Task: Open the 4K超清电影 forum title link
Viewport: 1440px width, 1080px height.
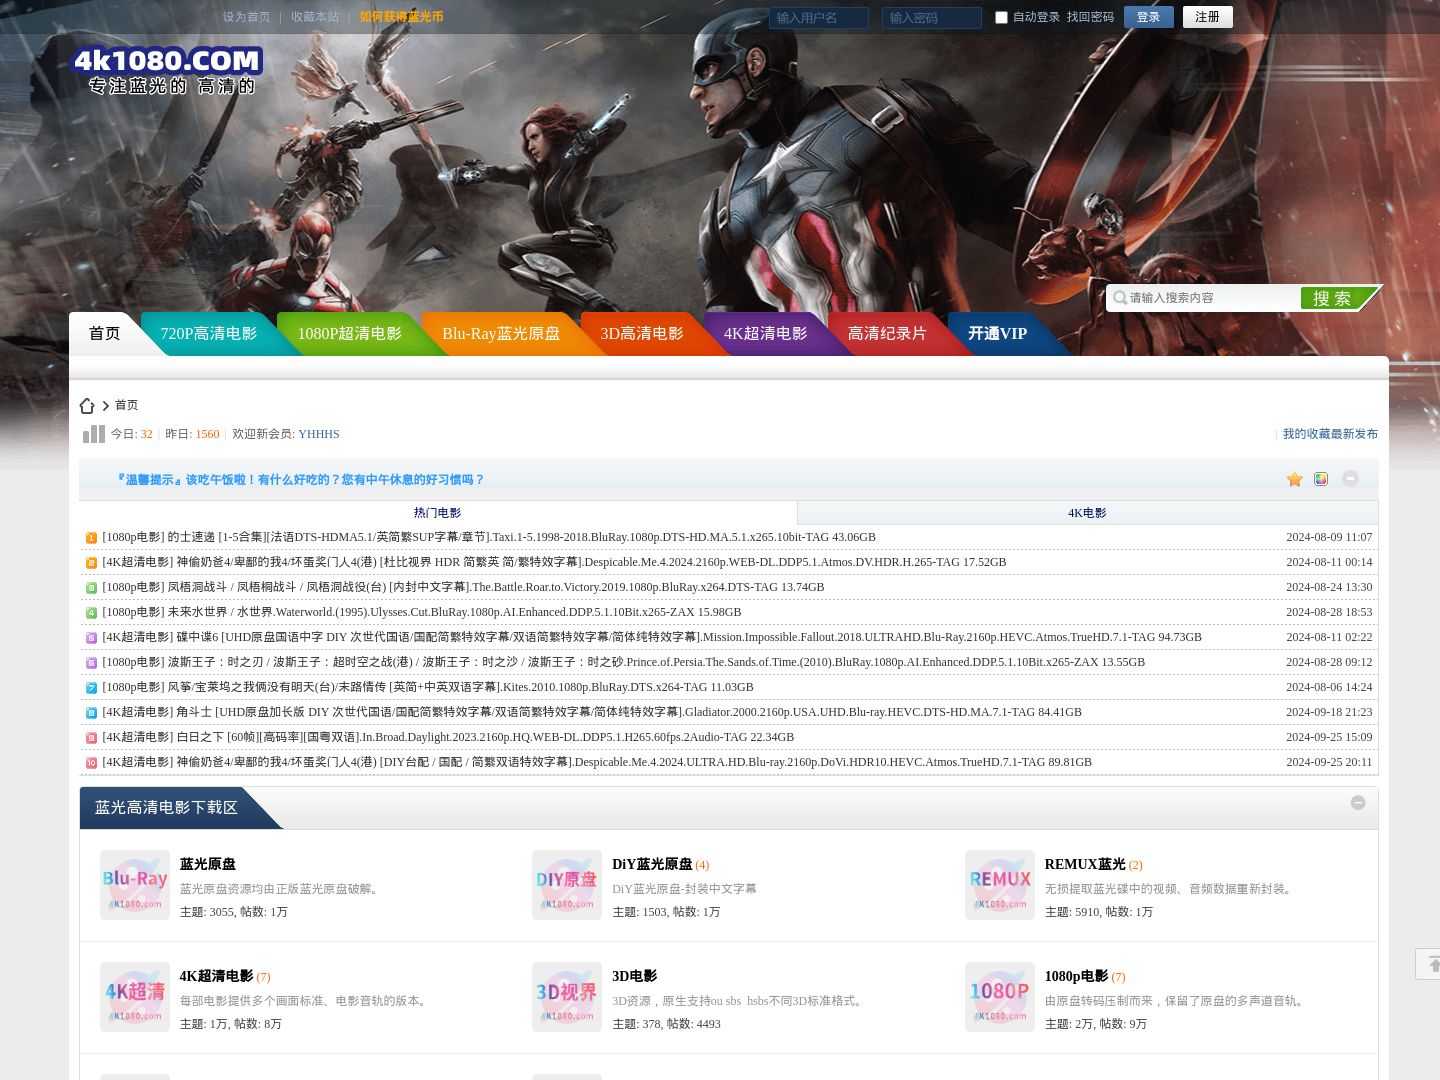Action: click(216, 976)
